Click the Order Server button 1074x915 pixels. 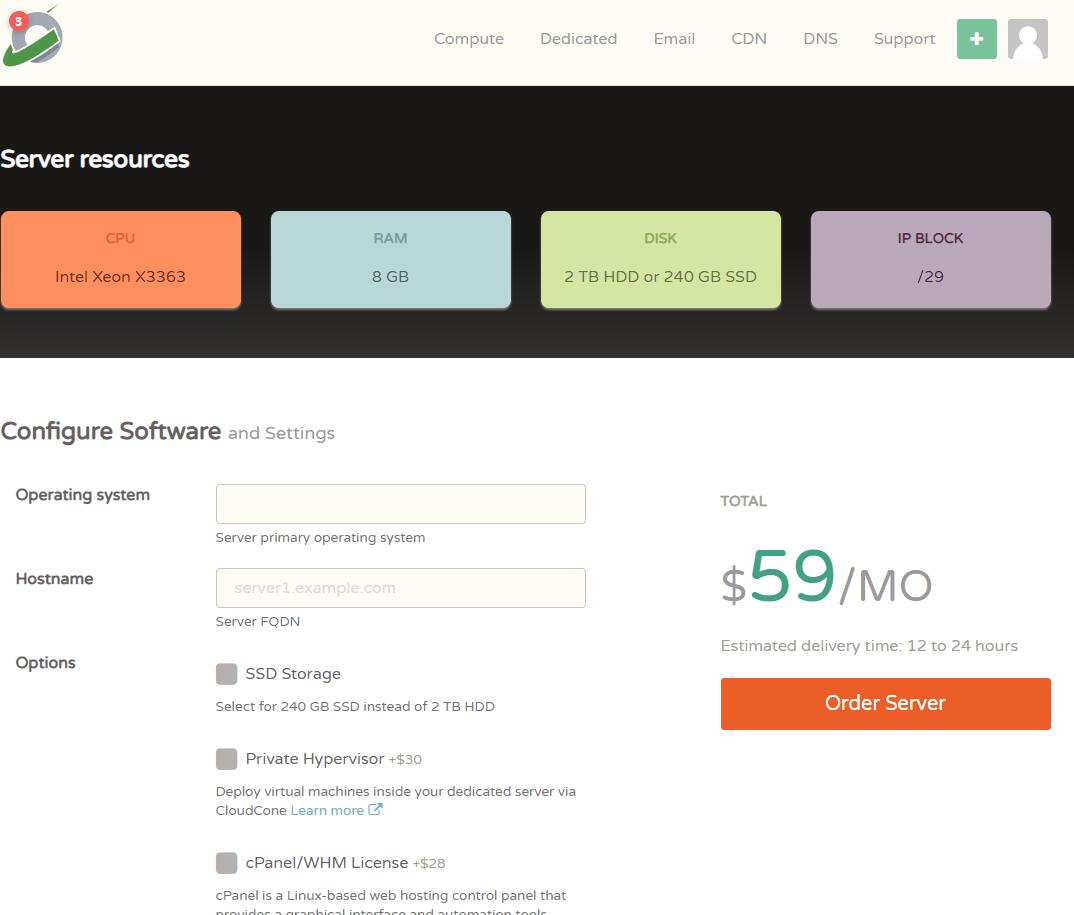pos(885,703)
